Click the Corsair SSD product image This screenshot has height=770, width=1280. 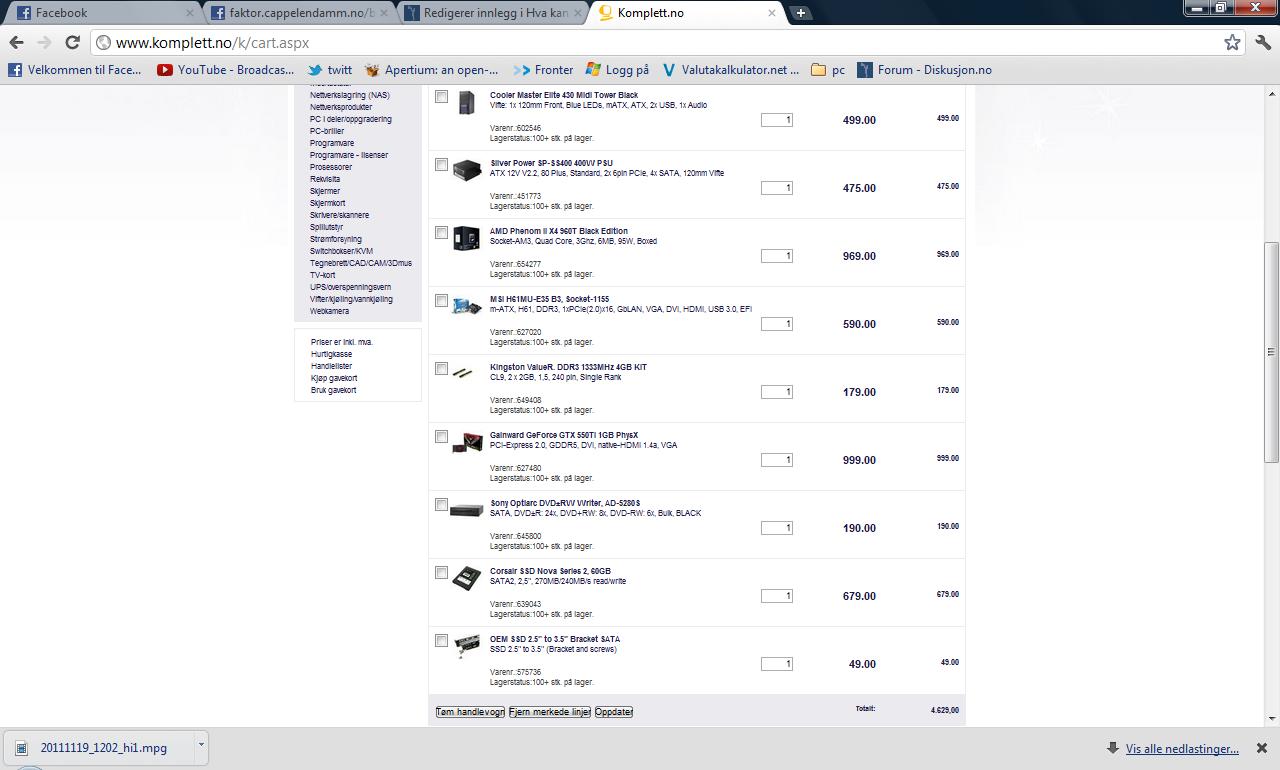pyautogui.click(x=466, y=578)
